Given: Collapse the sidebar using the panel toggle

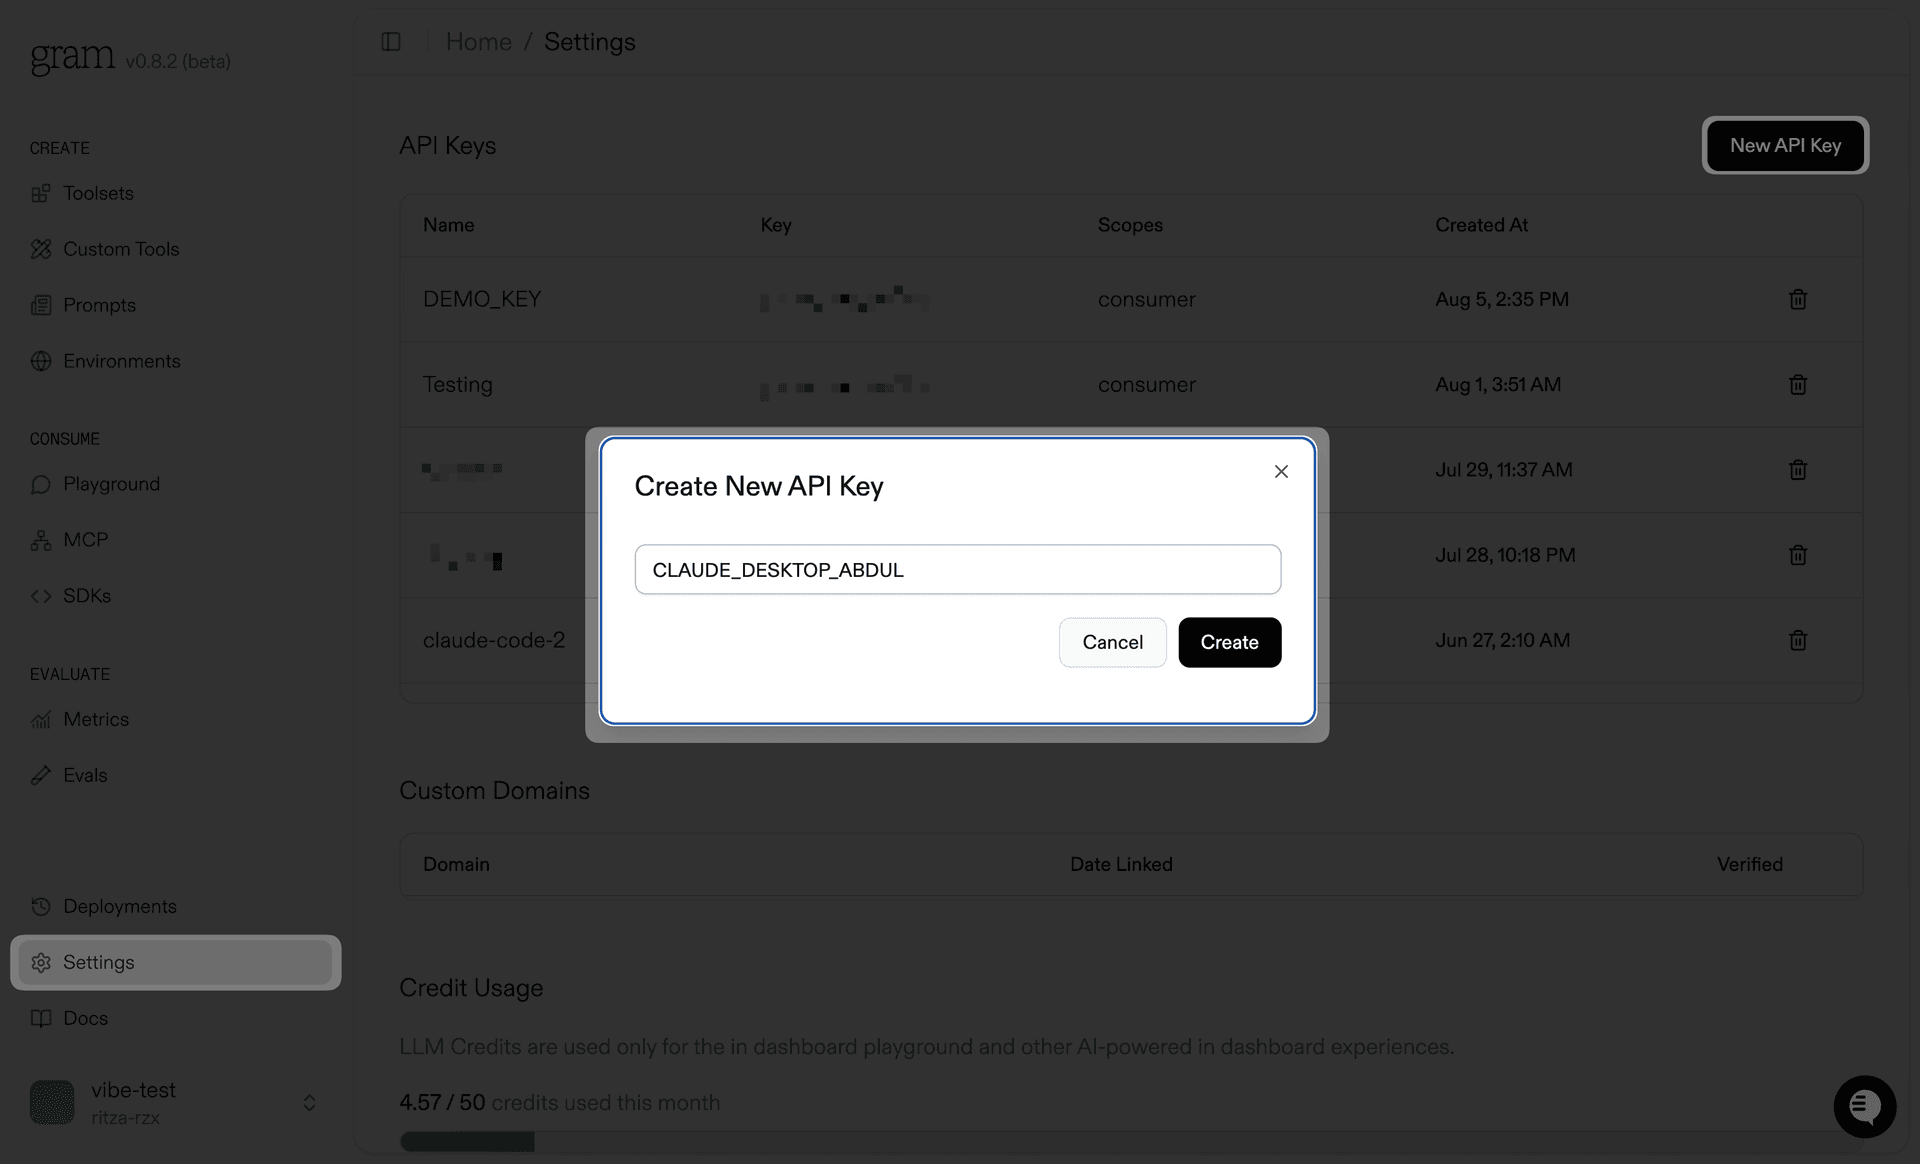Looking at the screenshot, I should [x=390, y=41].
